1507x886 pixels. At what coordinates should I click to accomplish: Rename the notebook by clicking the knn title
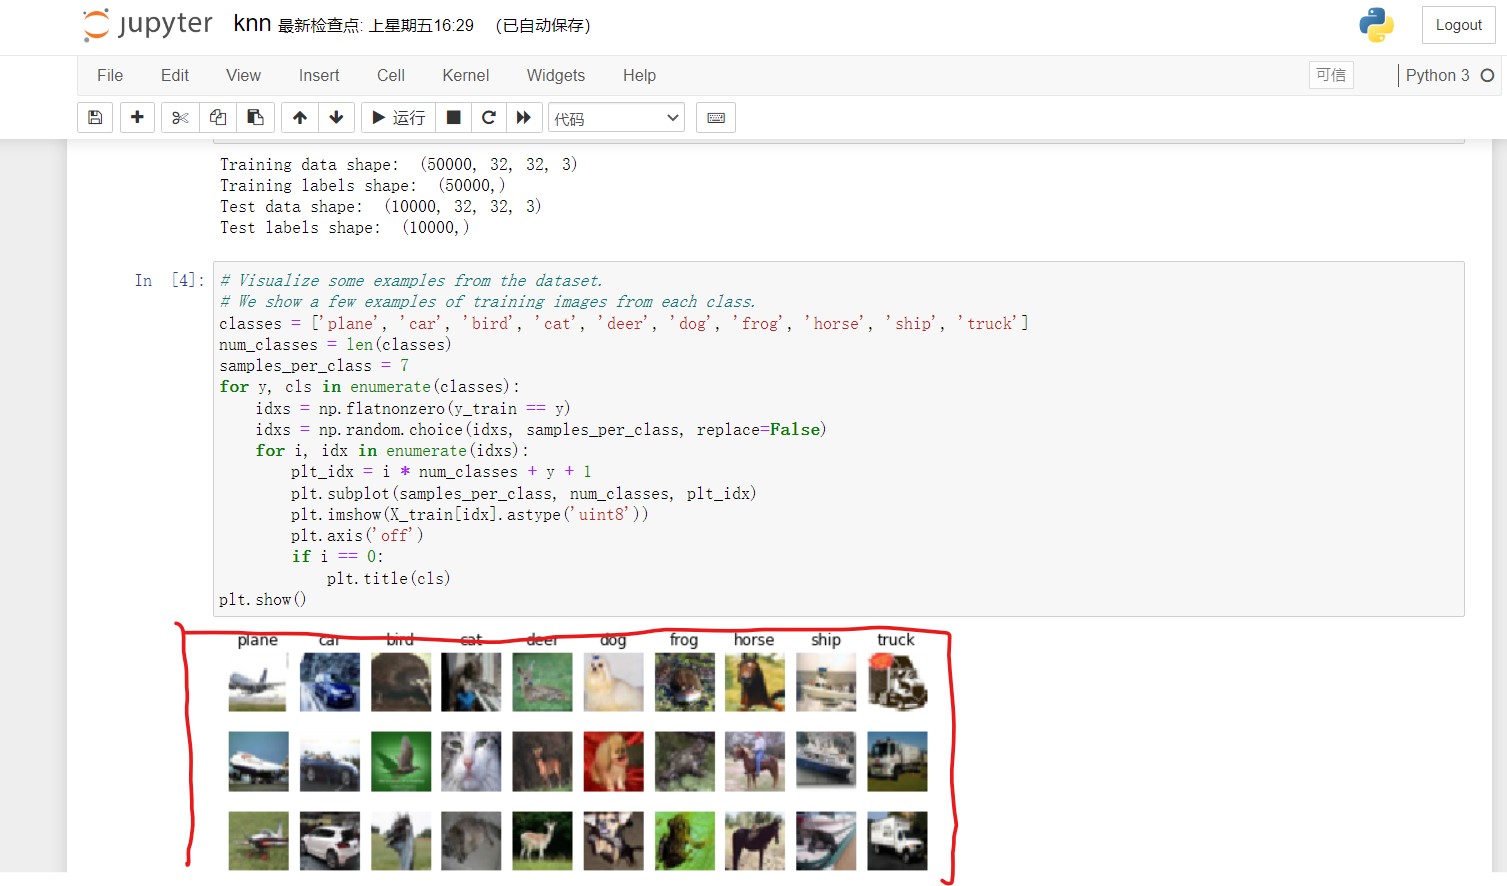click(x=252, y=24)
